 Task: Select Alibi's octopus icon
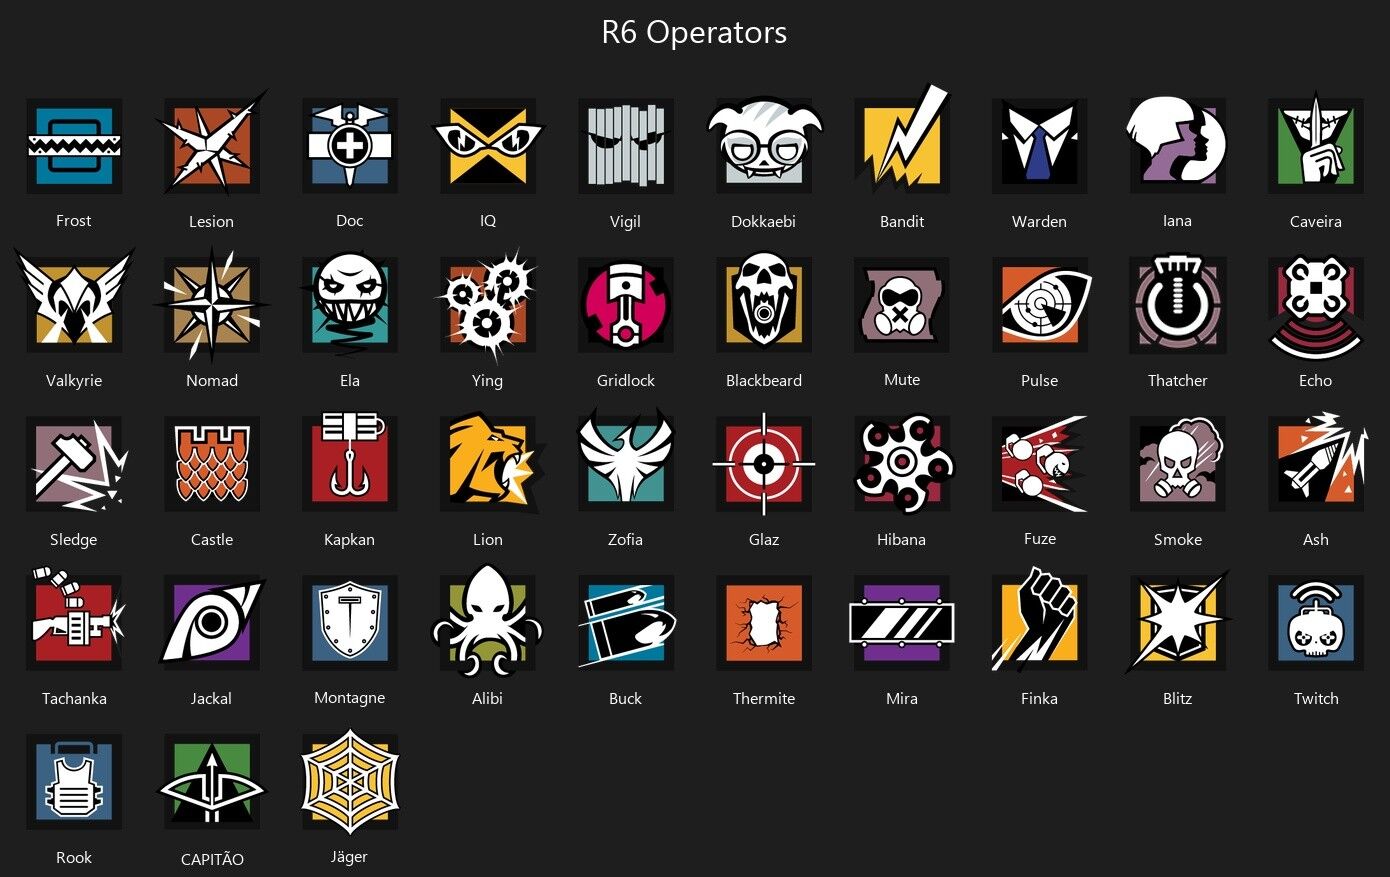pyautogui.click(x=487, y=622)
